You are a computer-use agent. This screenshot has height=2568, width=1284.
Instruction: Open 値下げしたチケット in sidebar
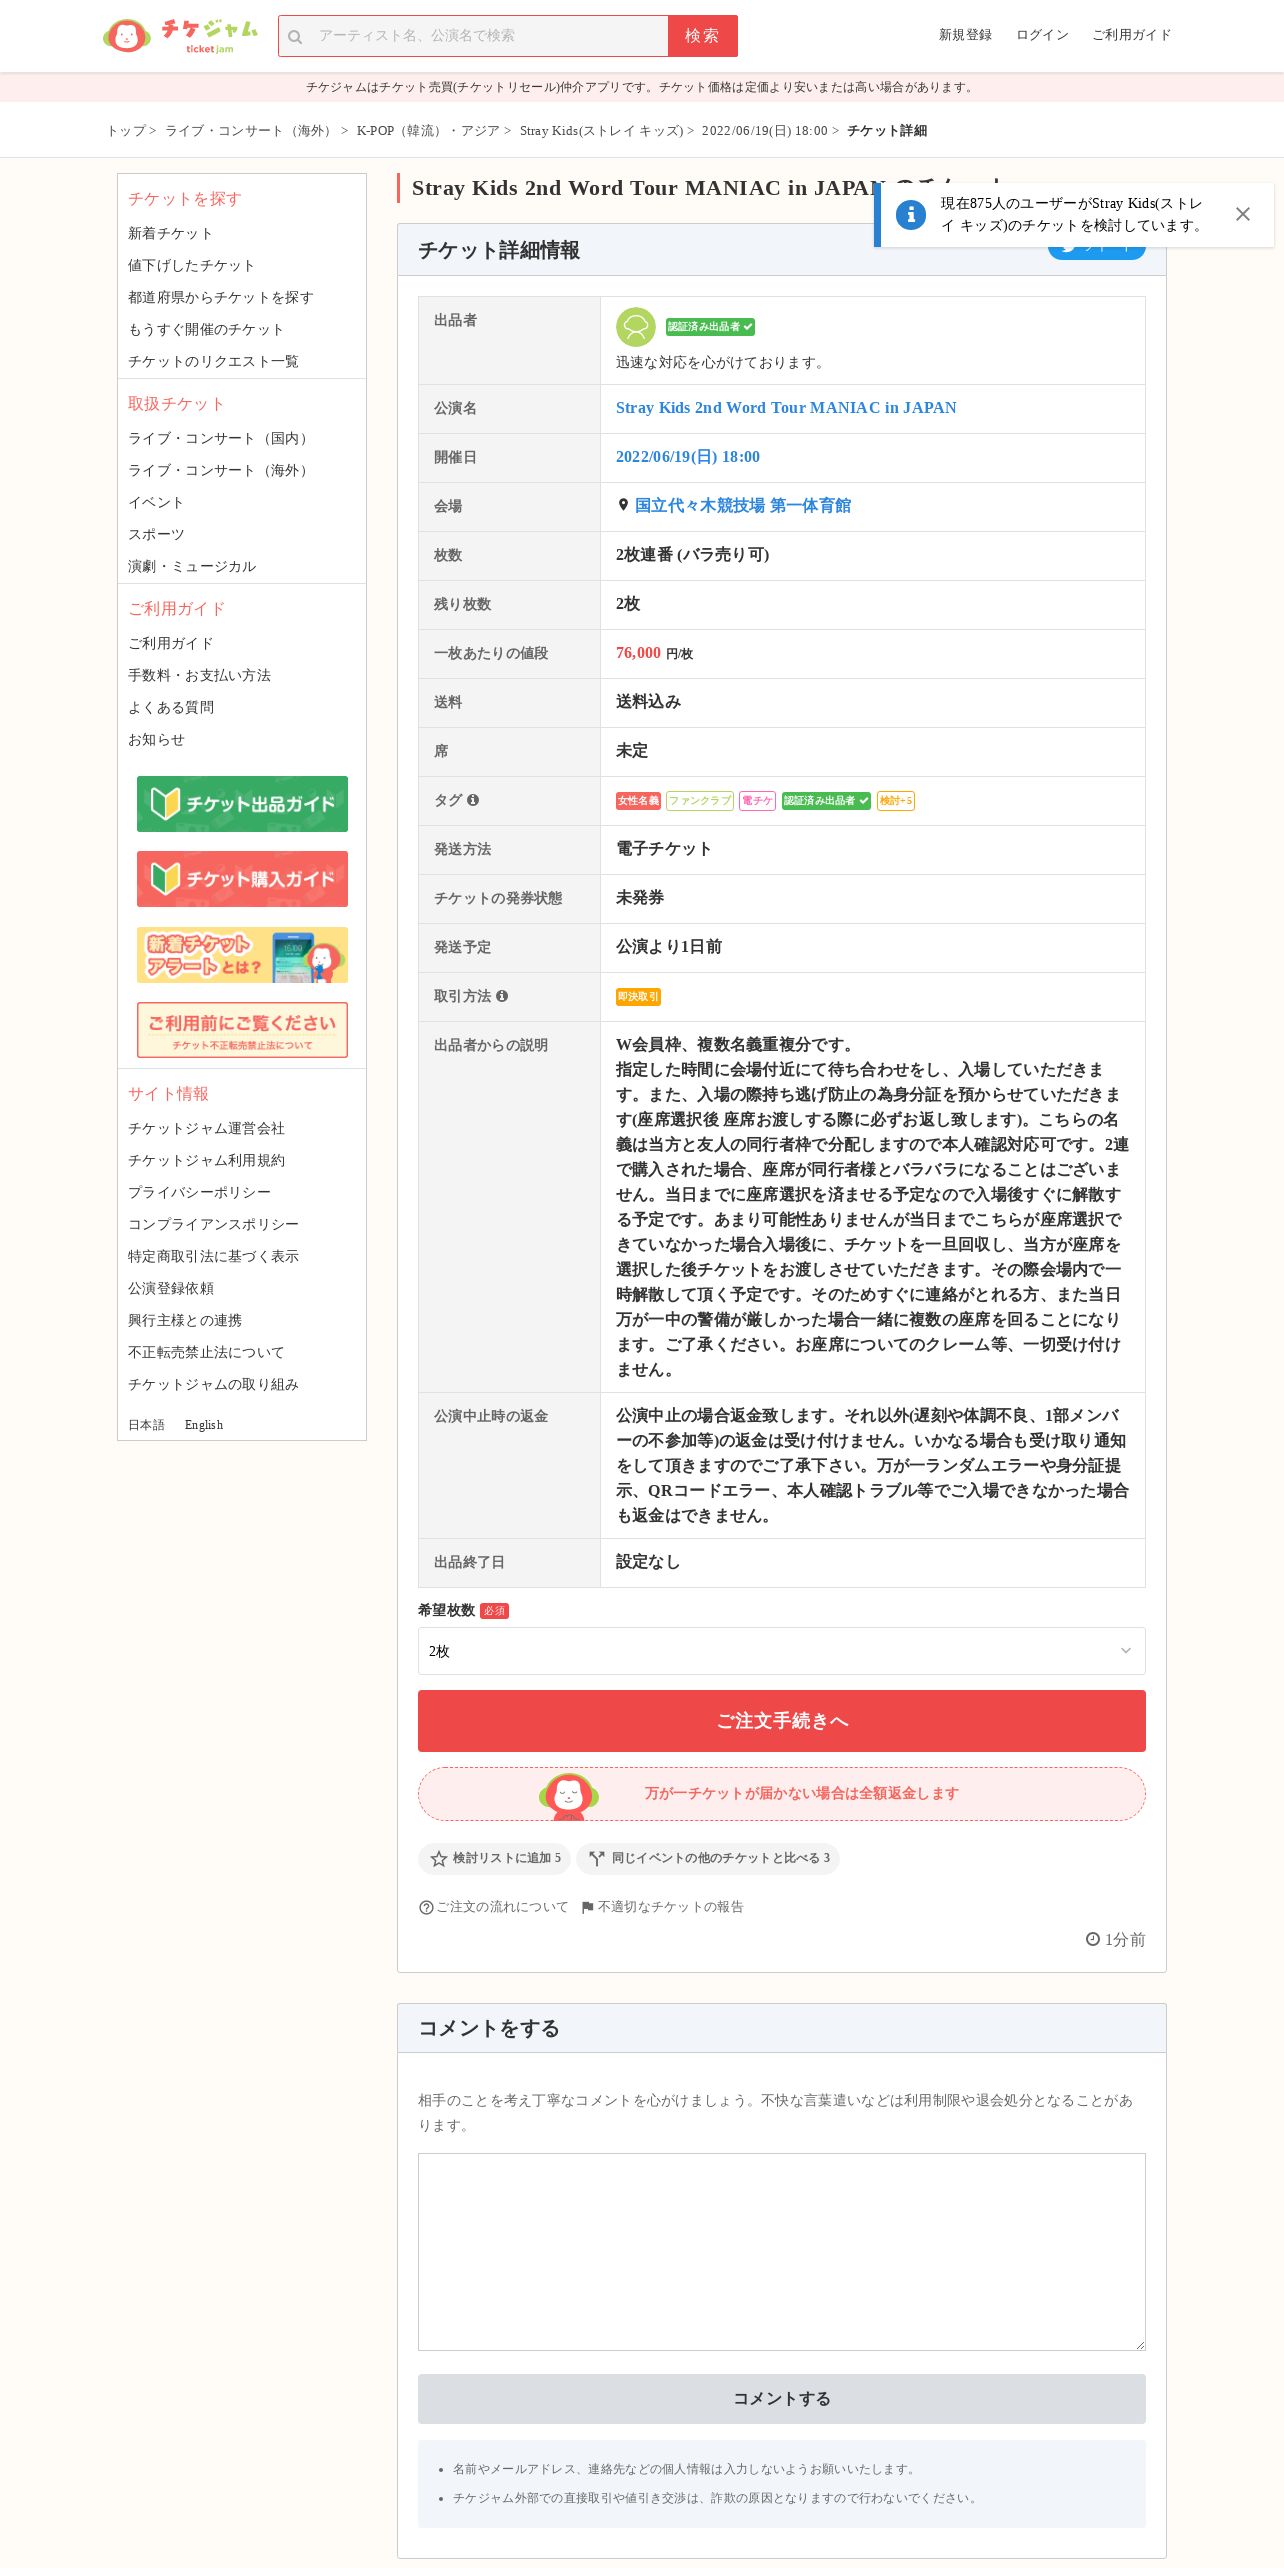pos(191,265)
